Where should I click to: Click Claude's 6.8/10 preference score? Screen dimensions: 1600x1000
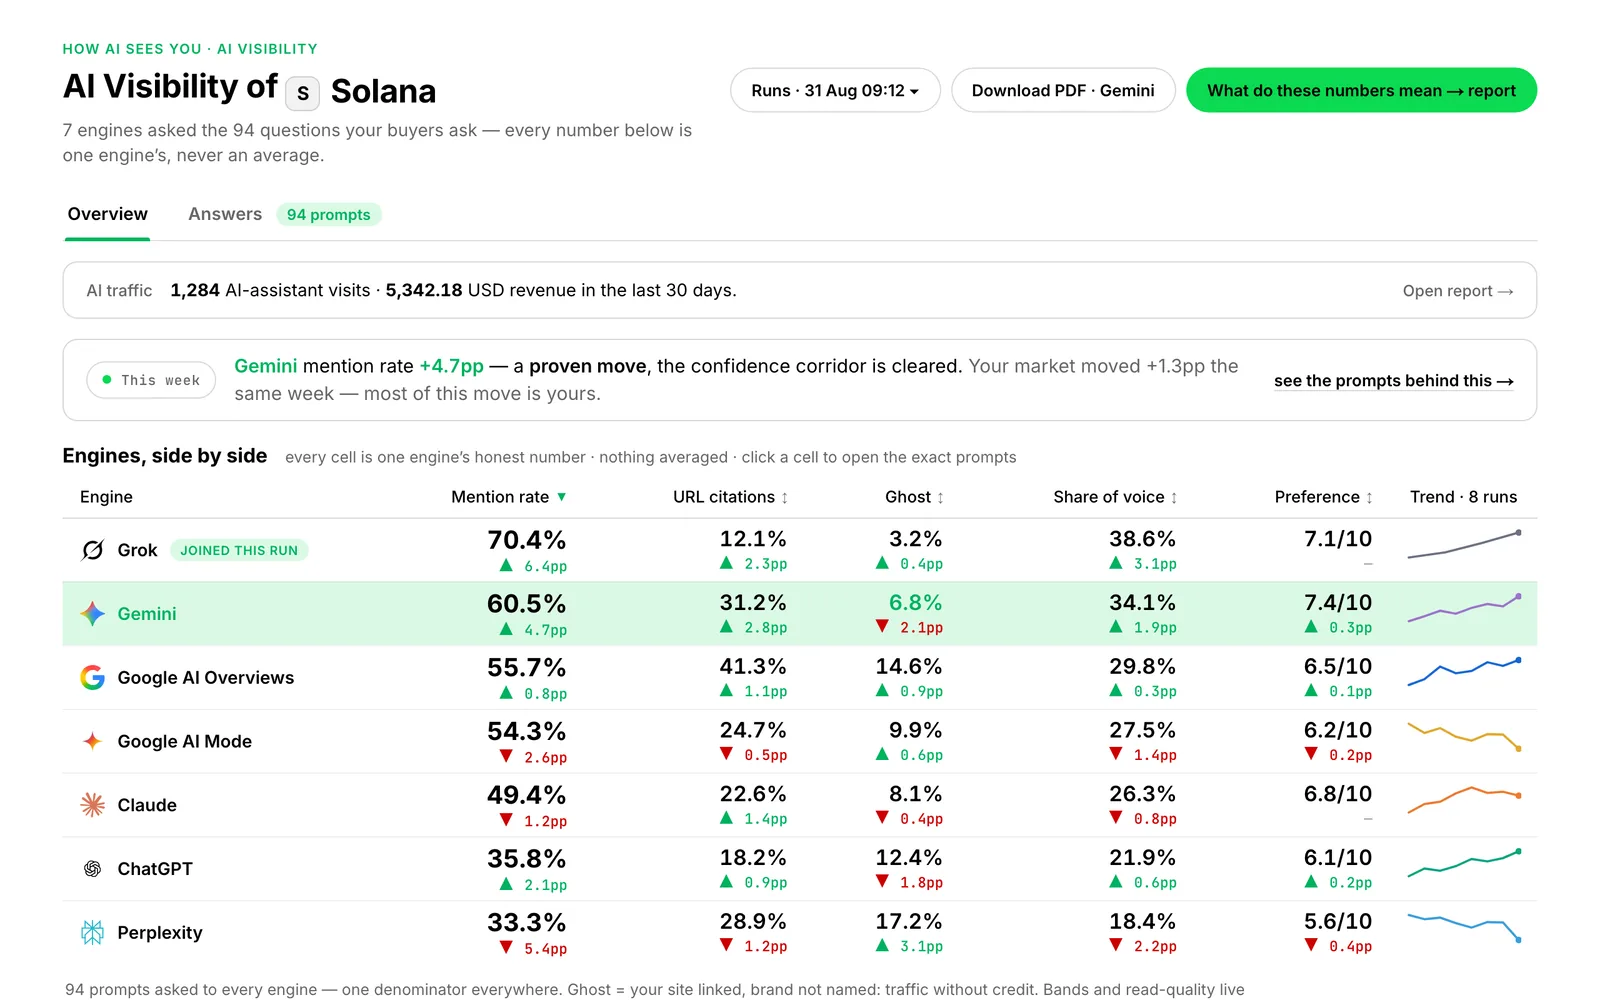coord(1338,794)
